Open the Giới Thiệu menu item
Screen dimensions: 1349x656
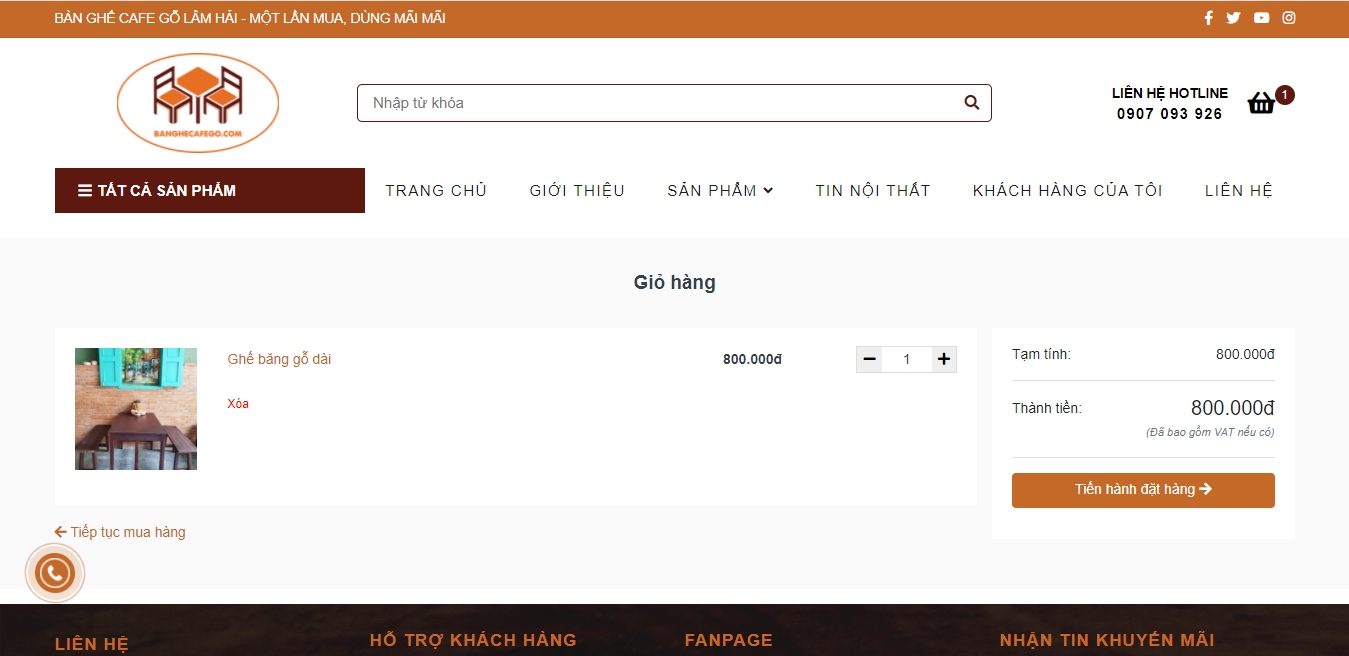577,191
